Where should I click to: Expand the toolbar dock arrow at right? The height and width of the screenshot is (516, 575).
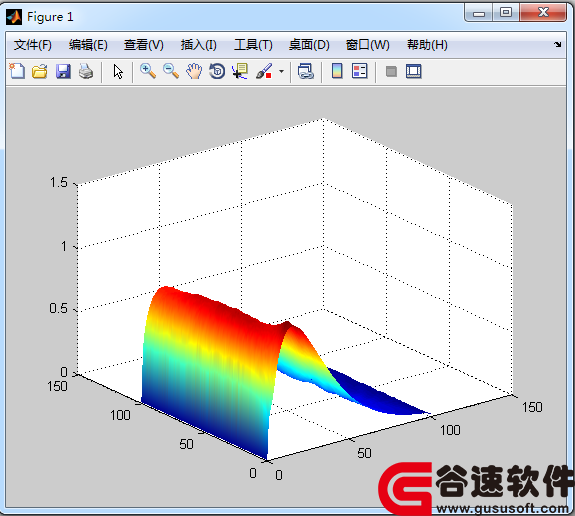pos(557,44)
